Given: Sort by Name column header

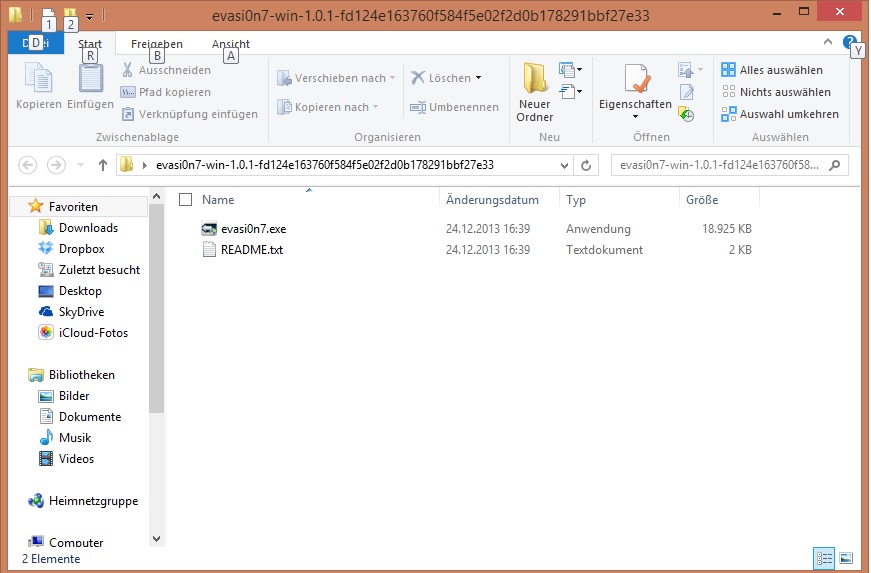Looking at the screenshot, I should (218, 200).
